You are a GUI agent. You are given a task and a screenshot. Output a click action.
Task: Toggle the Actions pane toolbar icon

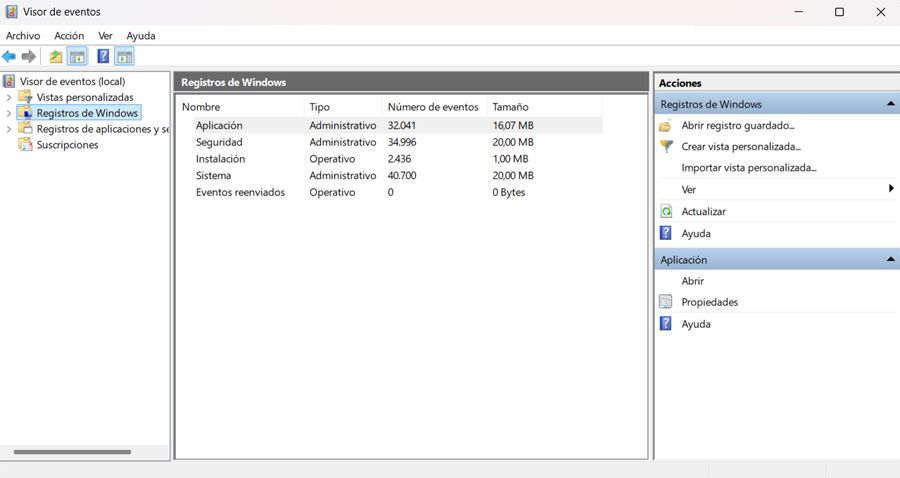pos(124,56)
